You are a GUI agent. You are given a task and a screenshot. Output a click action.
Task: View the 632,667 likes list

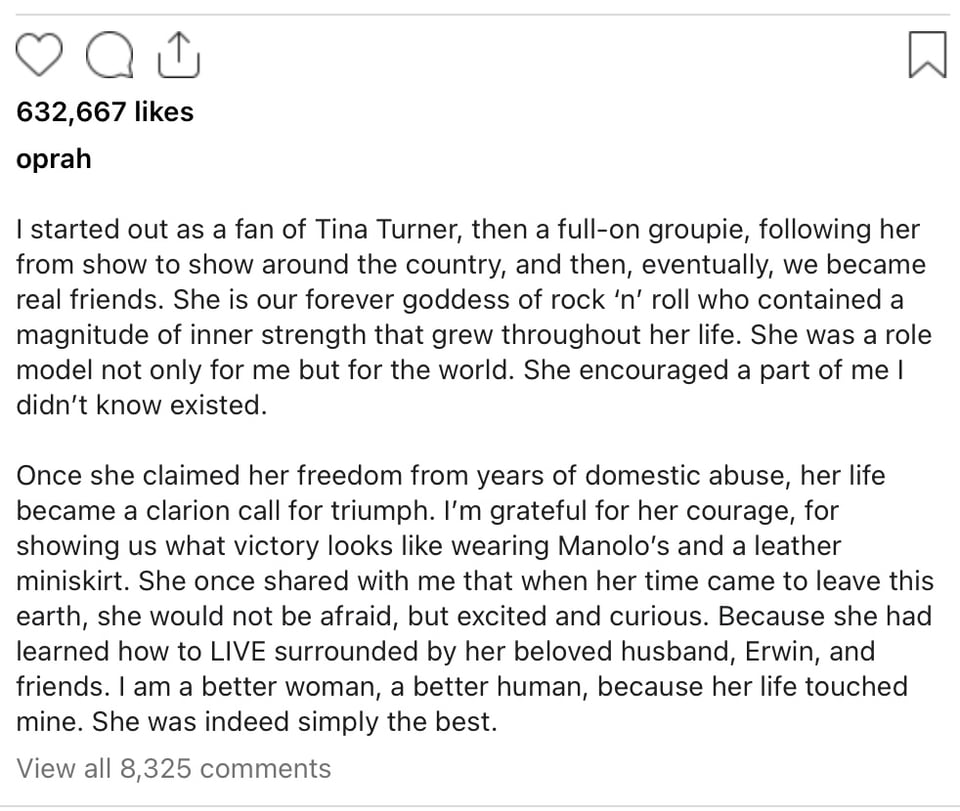pos(105,112)
